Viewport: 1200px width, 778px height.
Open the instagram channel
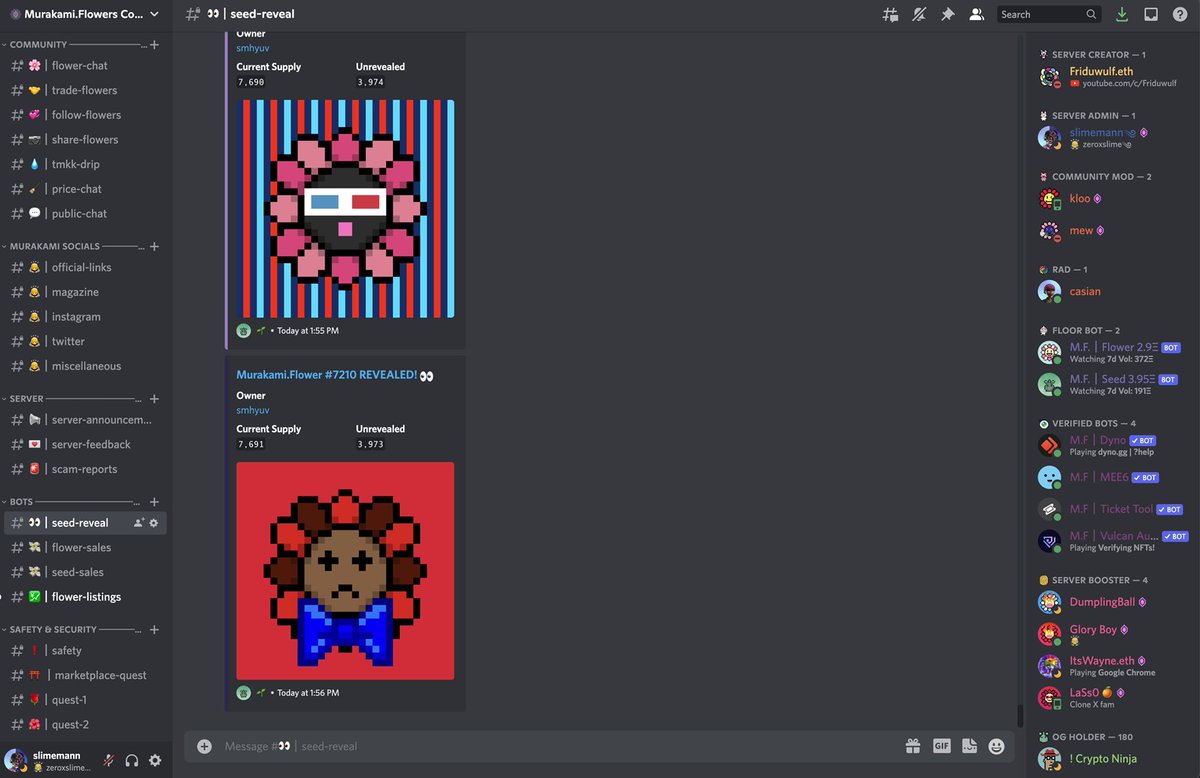point(86,317)
